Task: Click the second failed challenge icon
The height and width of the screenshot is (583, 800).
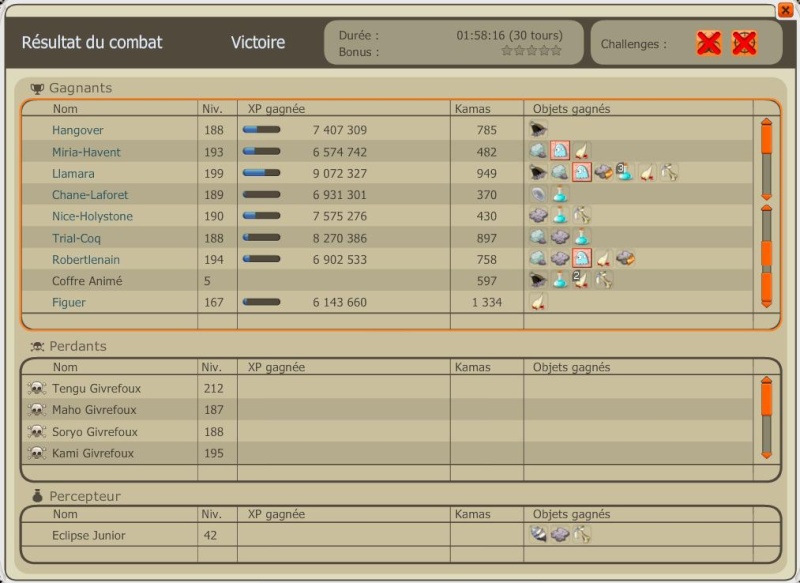Action: [744, 43]
